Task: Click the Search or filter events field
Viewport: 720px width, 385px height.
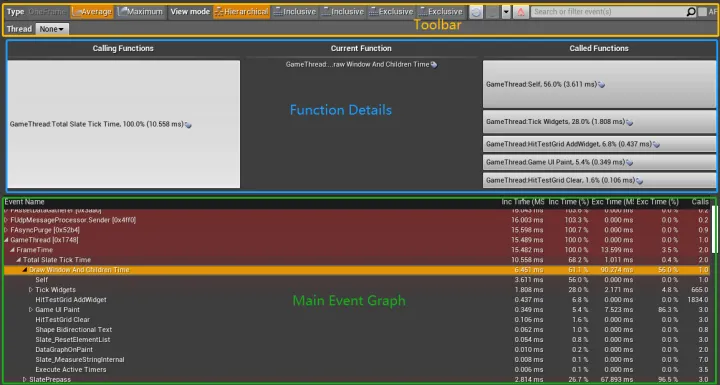Action: pyautogui.click(x=608, y=12)
